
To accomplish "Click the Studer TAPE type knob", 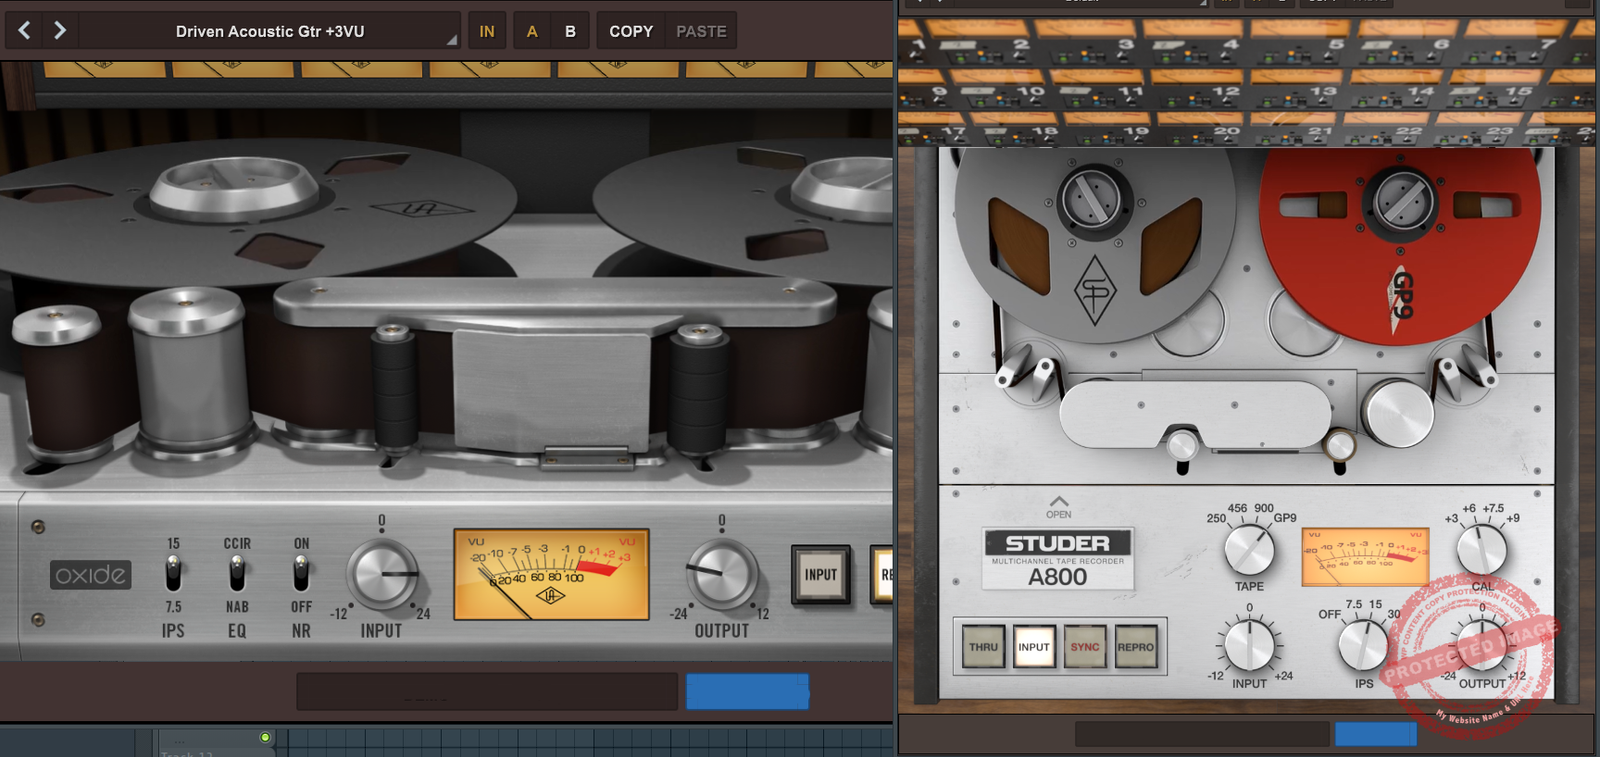I will point(1249,550).
